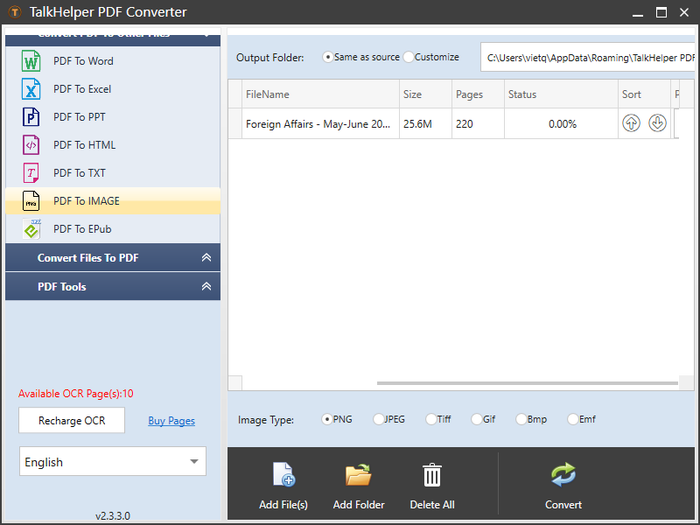Screen dimensions: 700x525
Task: Select Same as source output option
Action: 361,57
